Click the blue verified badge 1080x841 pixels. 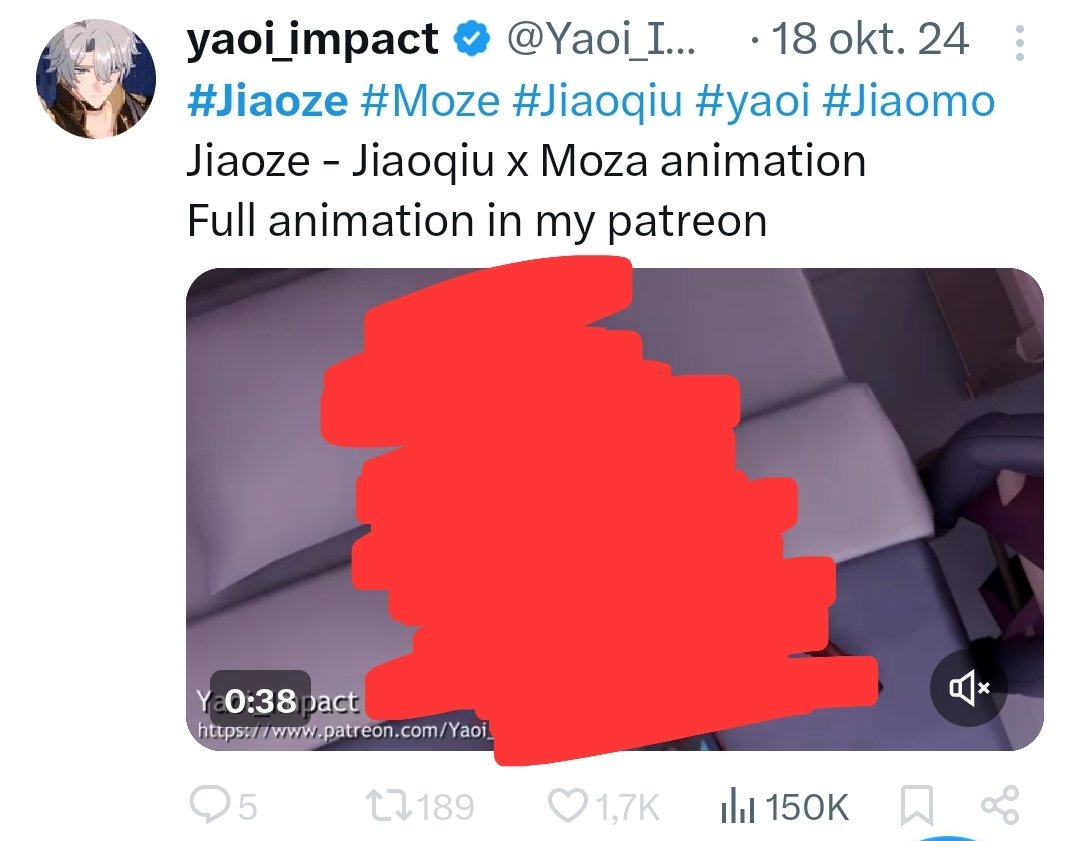tap(471, 39)
